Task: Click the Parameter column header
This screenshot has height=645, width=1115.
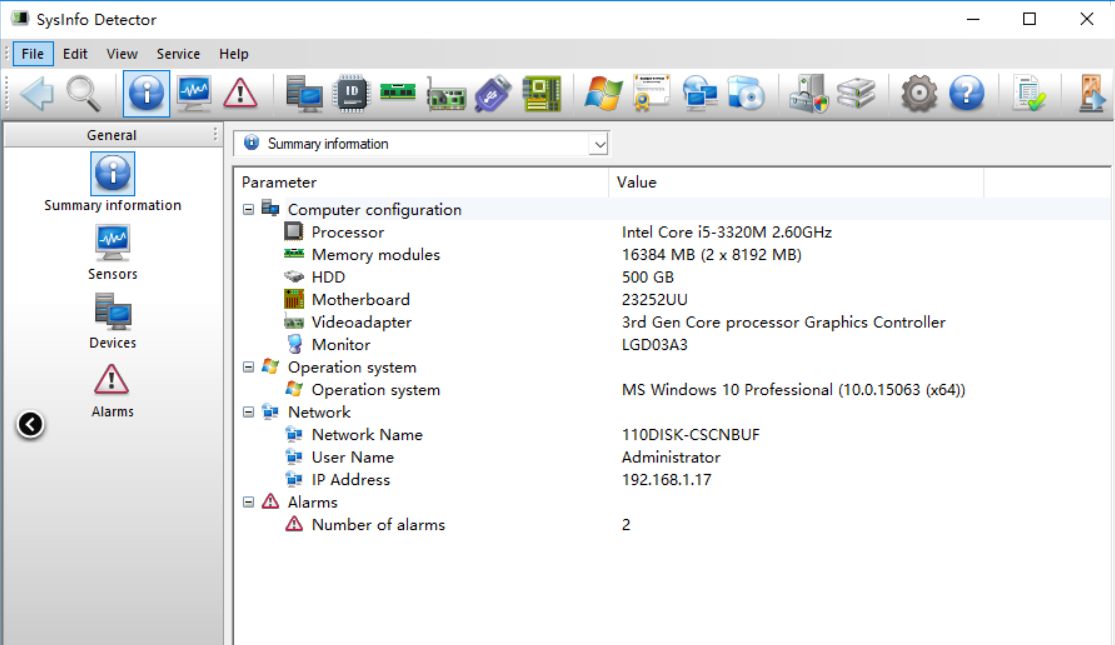Action: click(421, 182)
